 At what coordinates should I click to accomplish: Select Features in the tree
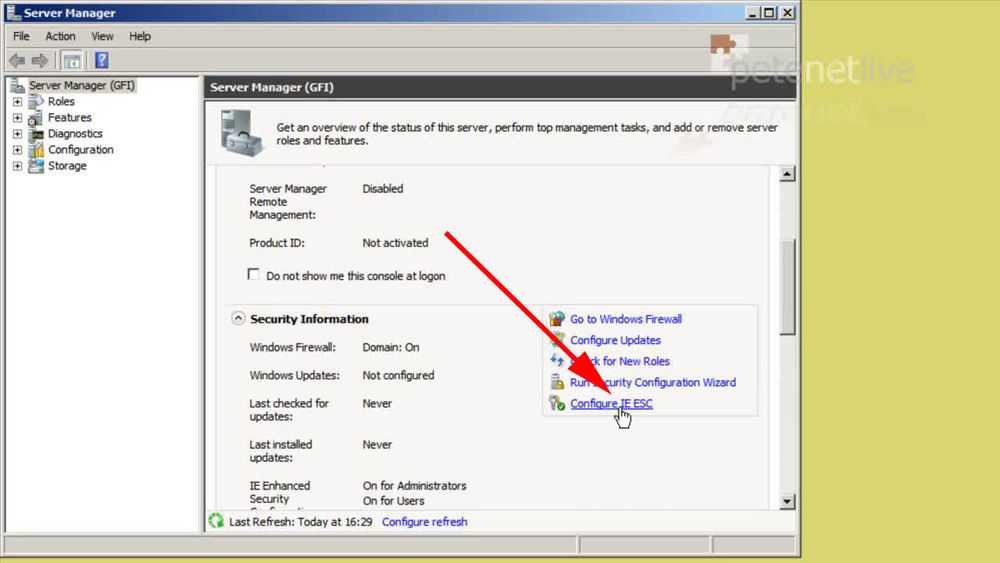(x=70, y=117)
